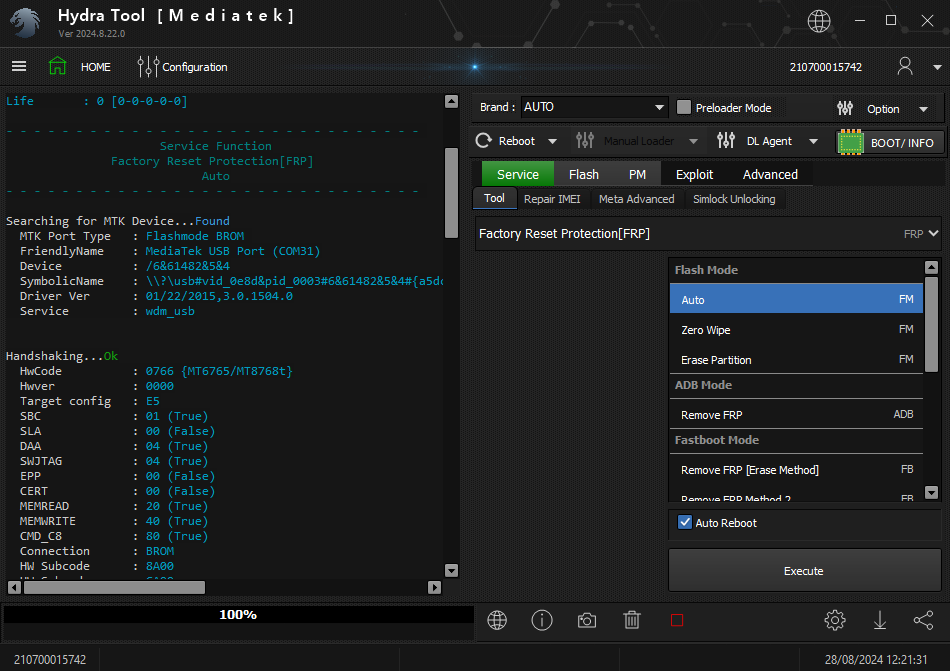The width and height of the screenshot is (950, 671).
Task: Click the FRP list scrollbar thumb
Action: point(931,323)
